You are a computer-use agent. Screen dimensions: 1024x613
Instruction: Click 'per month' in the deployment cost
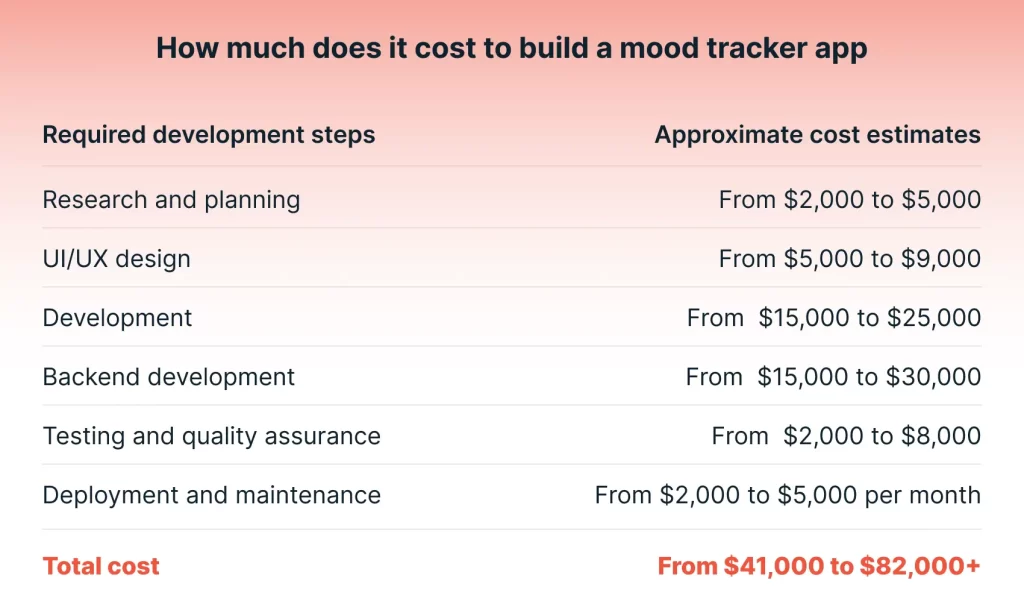(x=923, y=496)
